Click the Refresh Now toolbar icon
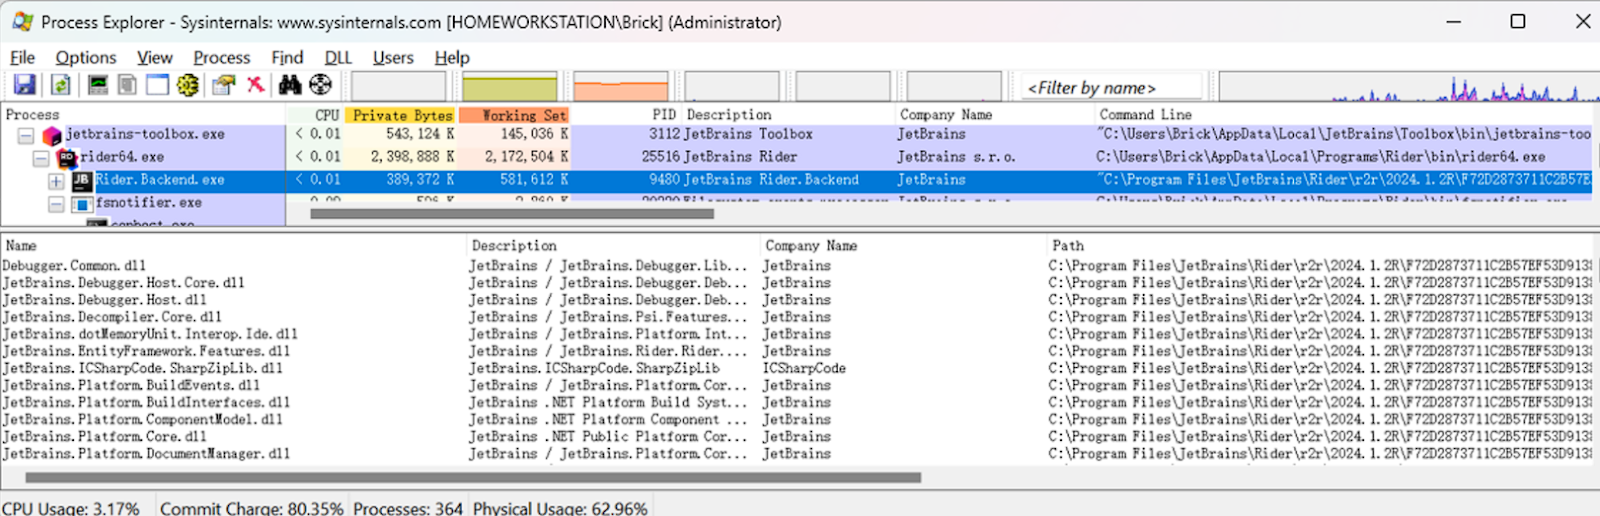The image size is (1600, 516). coord(61,86)
